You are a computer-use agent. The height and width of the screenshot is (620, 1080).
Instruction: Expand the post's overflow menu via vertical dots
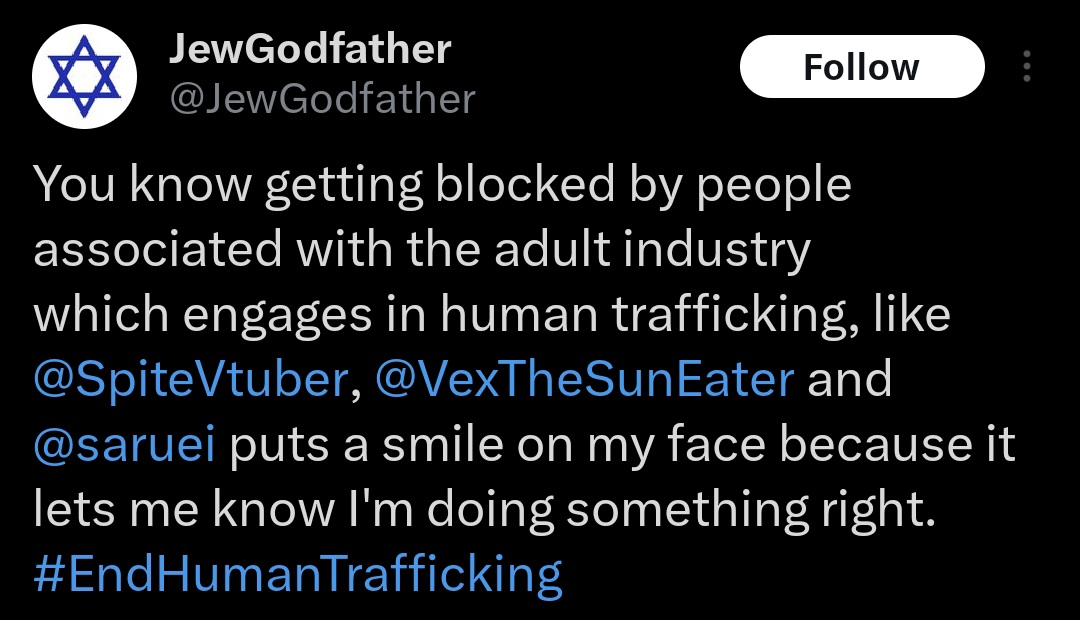(1026, 67)
